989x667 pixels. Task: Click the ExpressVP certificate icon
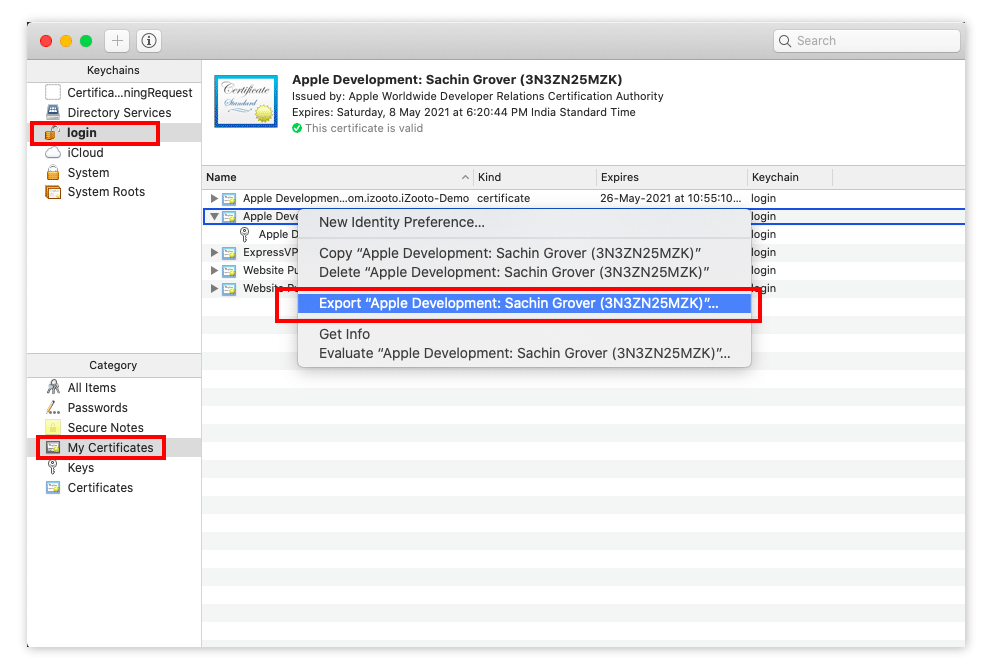click(229, 253)
